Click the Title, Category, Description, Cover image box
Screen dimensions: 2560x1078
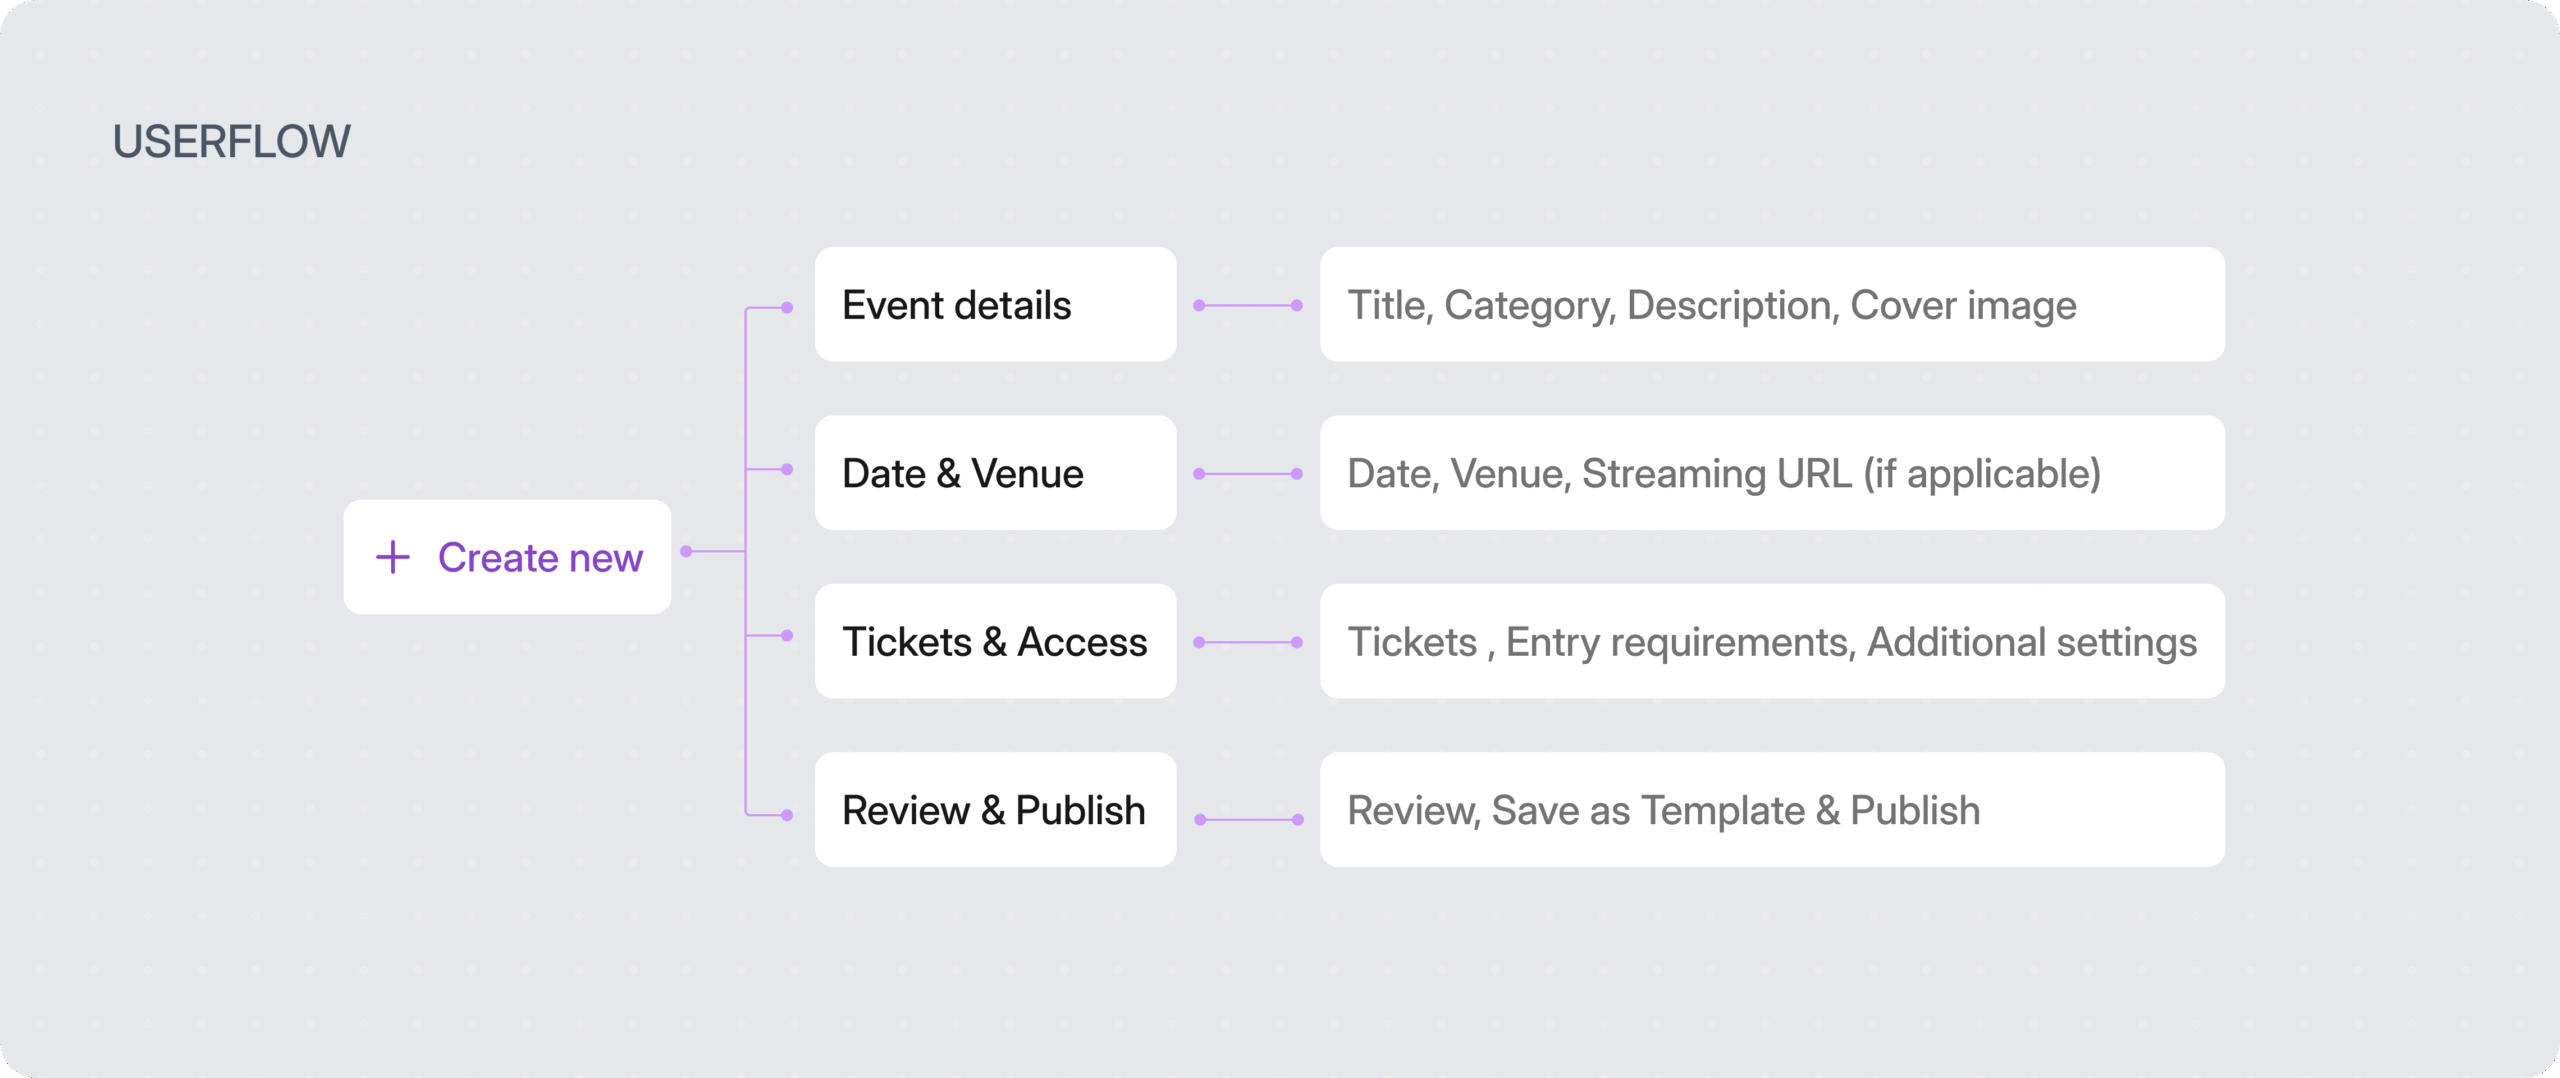[x=1772, y=305]
